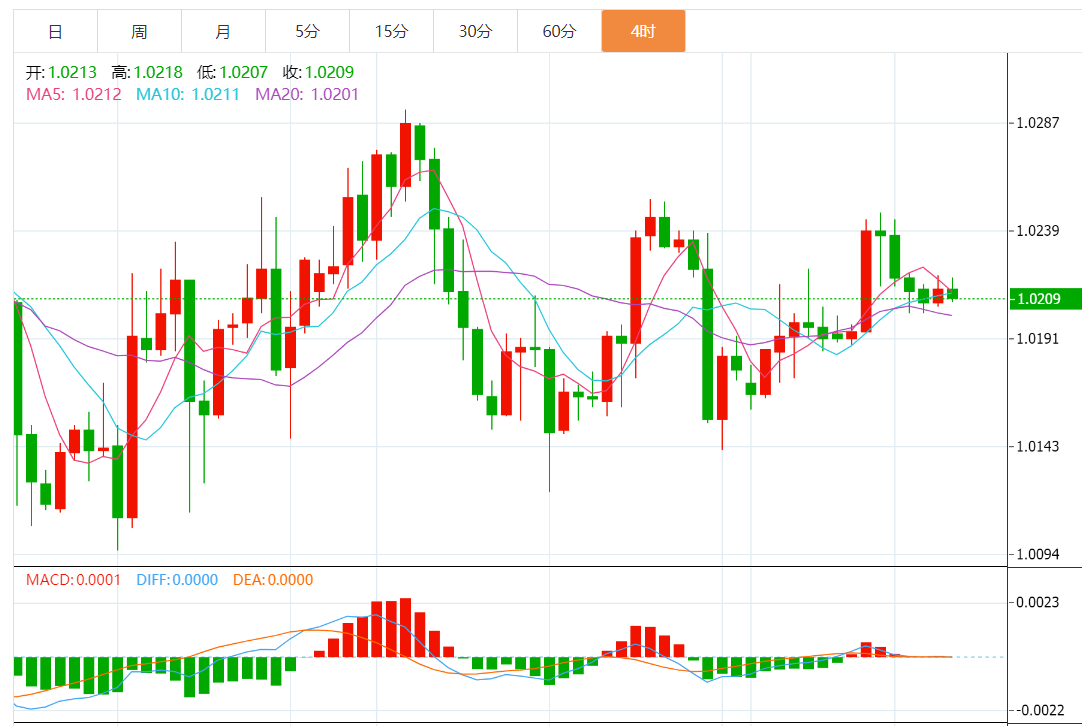Select the active 4时 tab
1082x726 pixels.
(643, 31)
